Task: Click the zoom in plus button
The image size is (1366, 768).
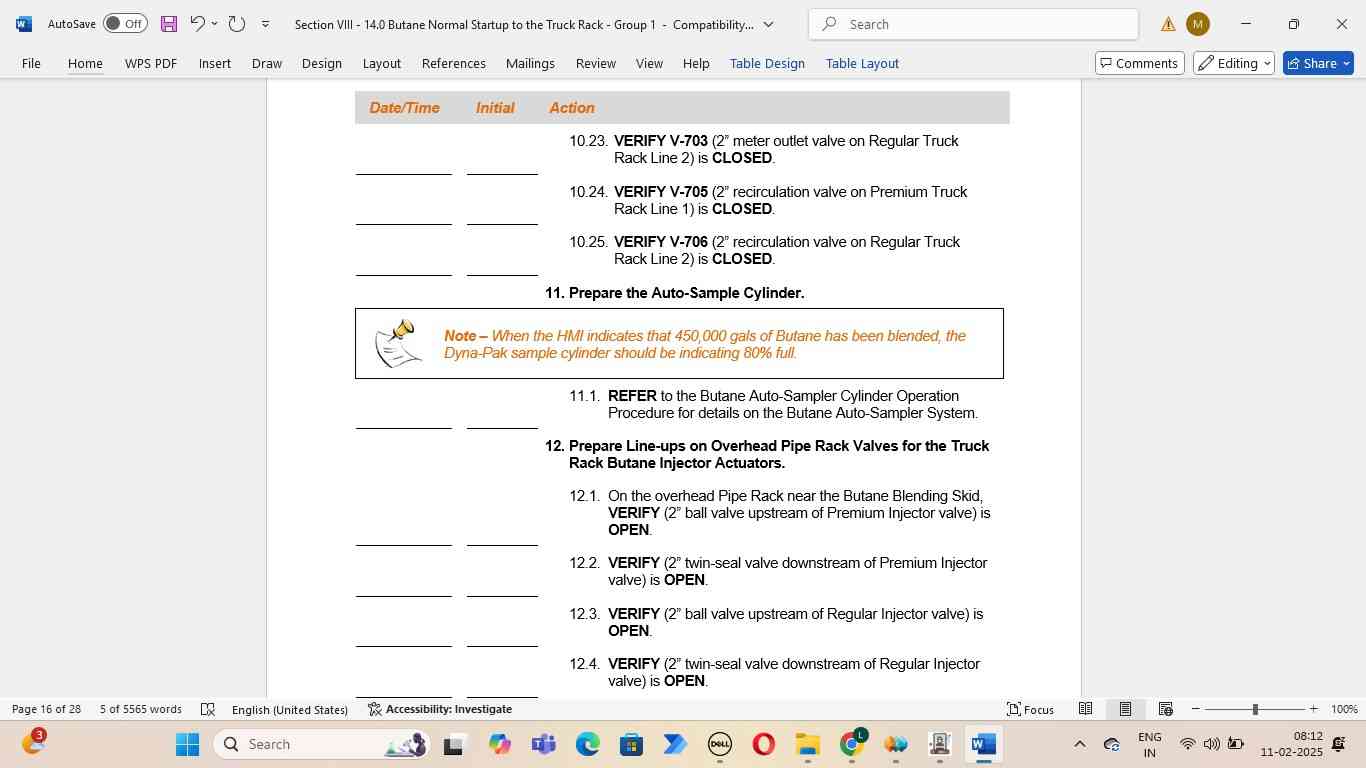Action: [x=1314, y=709]
